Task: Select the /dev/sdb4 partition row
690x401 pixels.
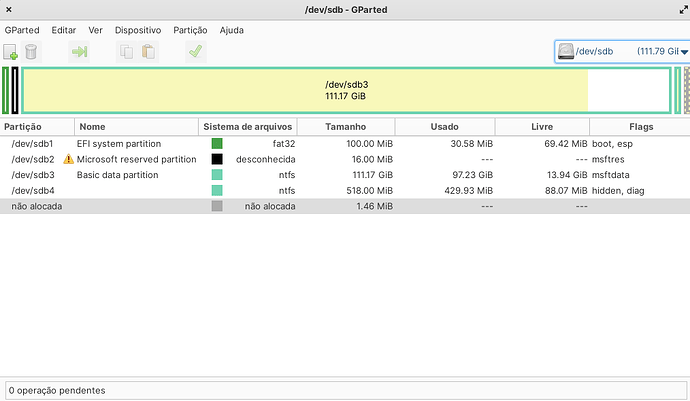Action: [345, 191]
